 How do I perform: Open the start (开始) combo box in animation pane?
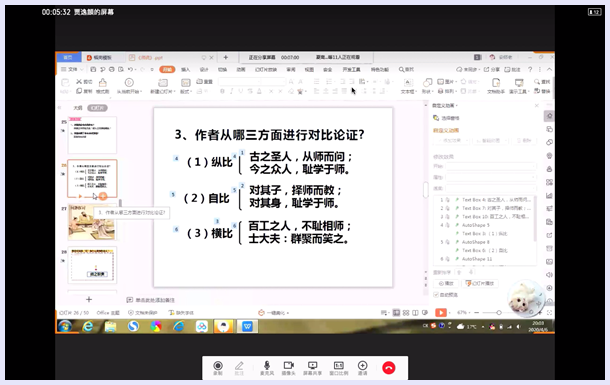tap(491, 166)
